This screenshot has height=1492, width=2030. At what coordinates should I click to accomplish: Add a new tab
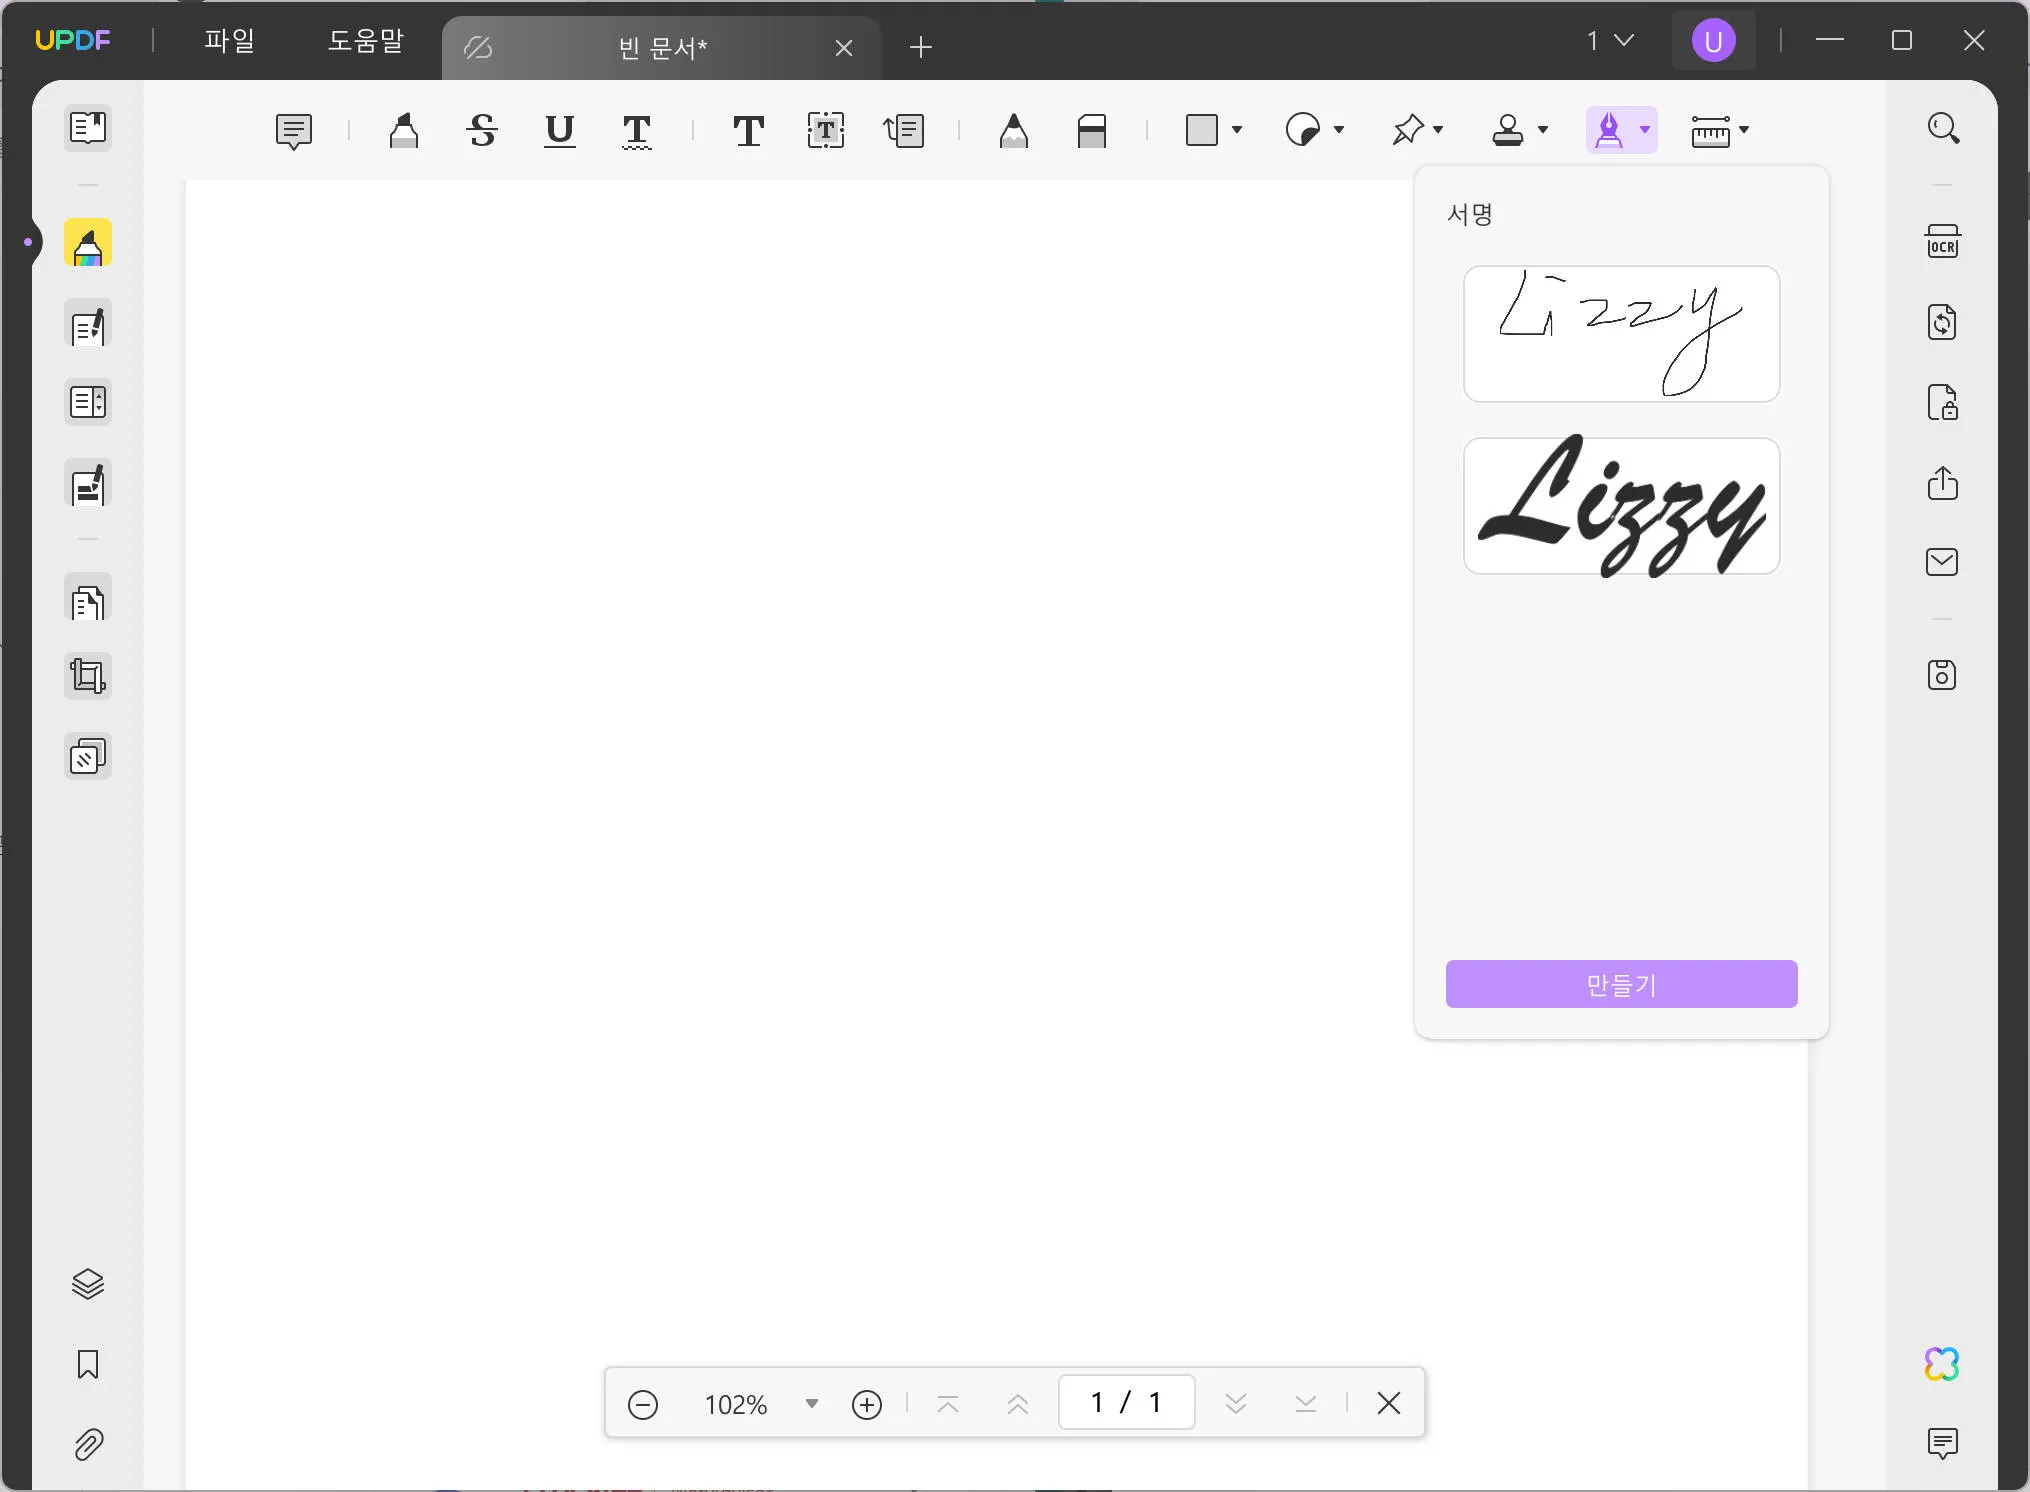point(921,47)
